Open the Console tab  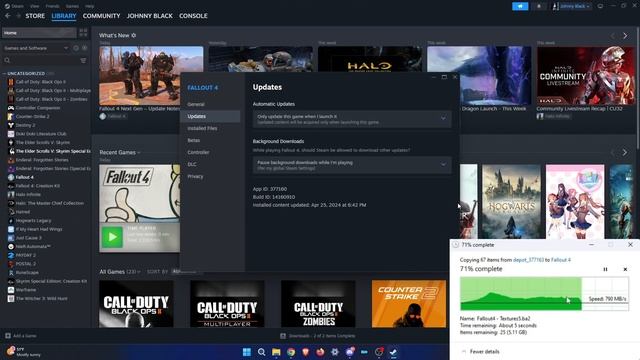point(193,16)
